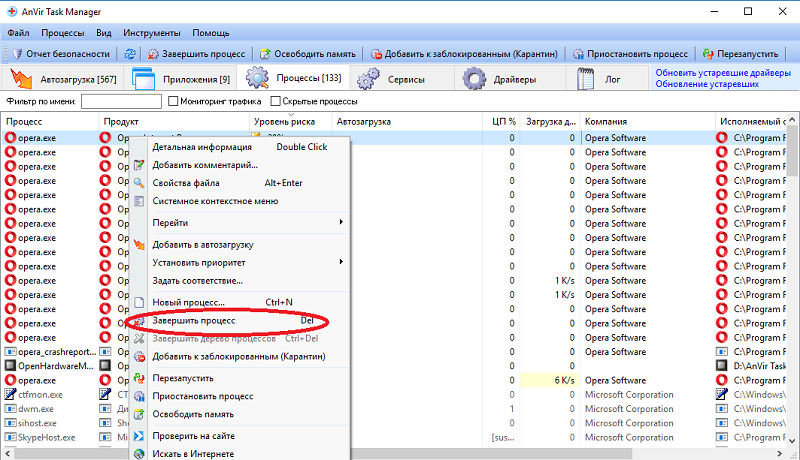Viewport: 800px width, 460px height.
Task: Open the Процессы menu
Action: [x=63, y=33]
